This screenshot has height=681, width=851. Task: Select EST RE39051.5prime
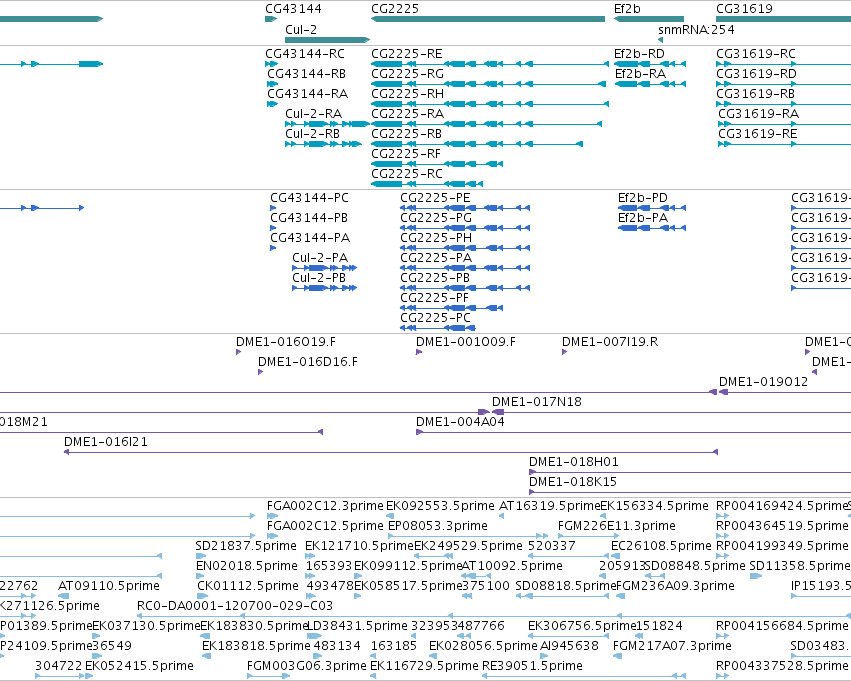point(532,666)
